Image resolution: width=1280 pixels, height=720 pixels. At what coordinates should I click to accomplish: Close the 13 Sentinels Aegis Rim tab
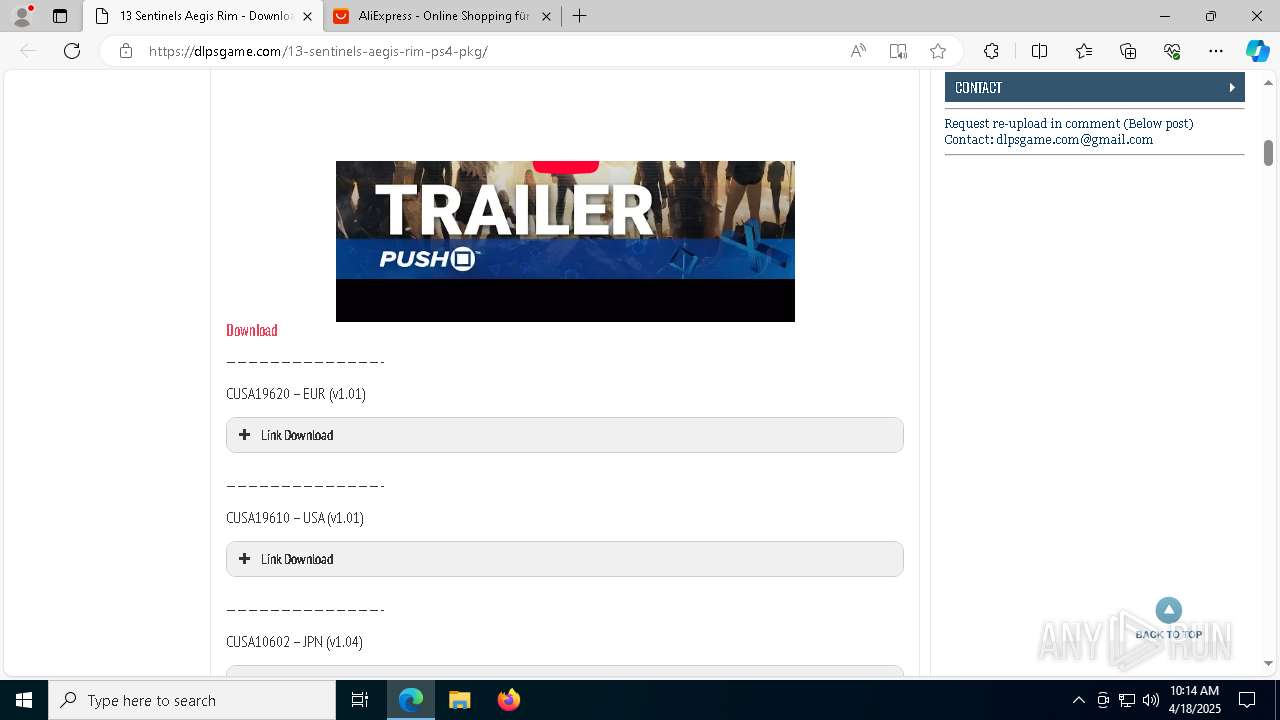click(308, 16)
